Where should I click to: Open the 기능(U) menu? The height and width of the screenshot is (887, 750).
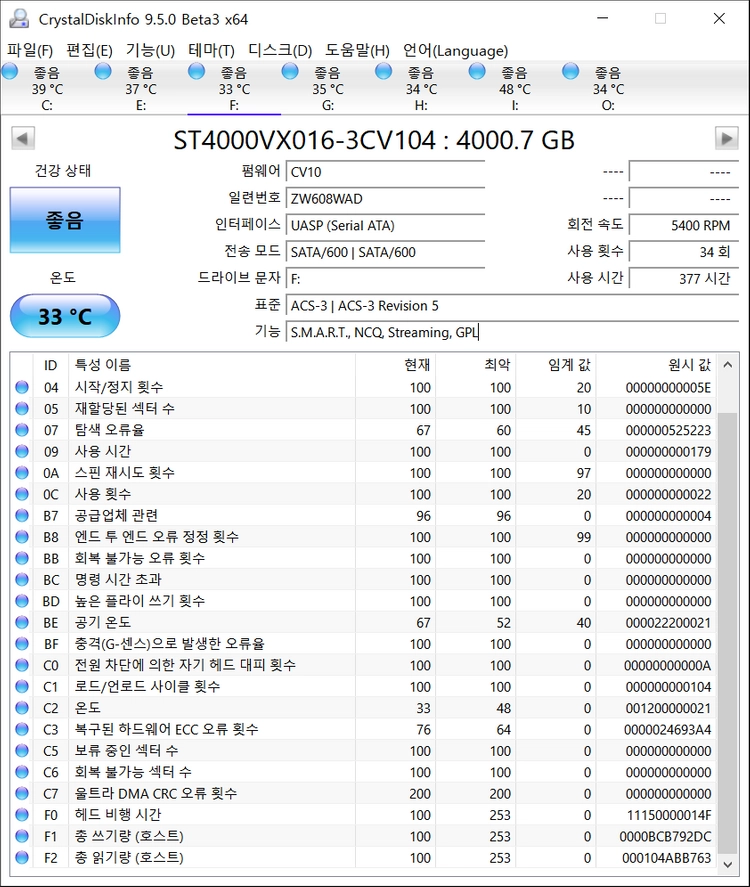click(150, 50)
